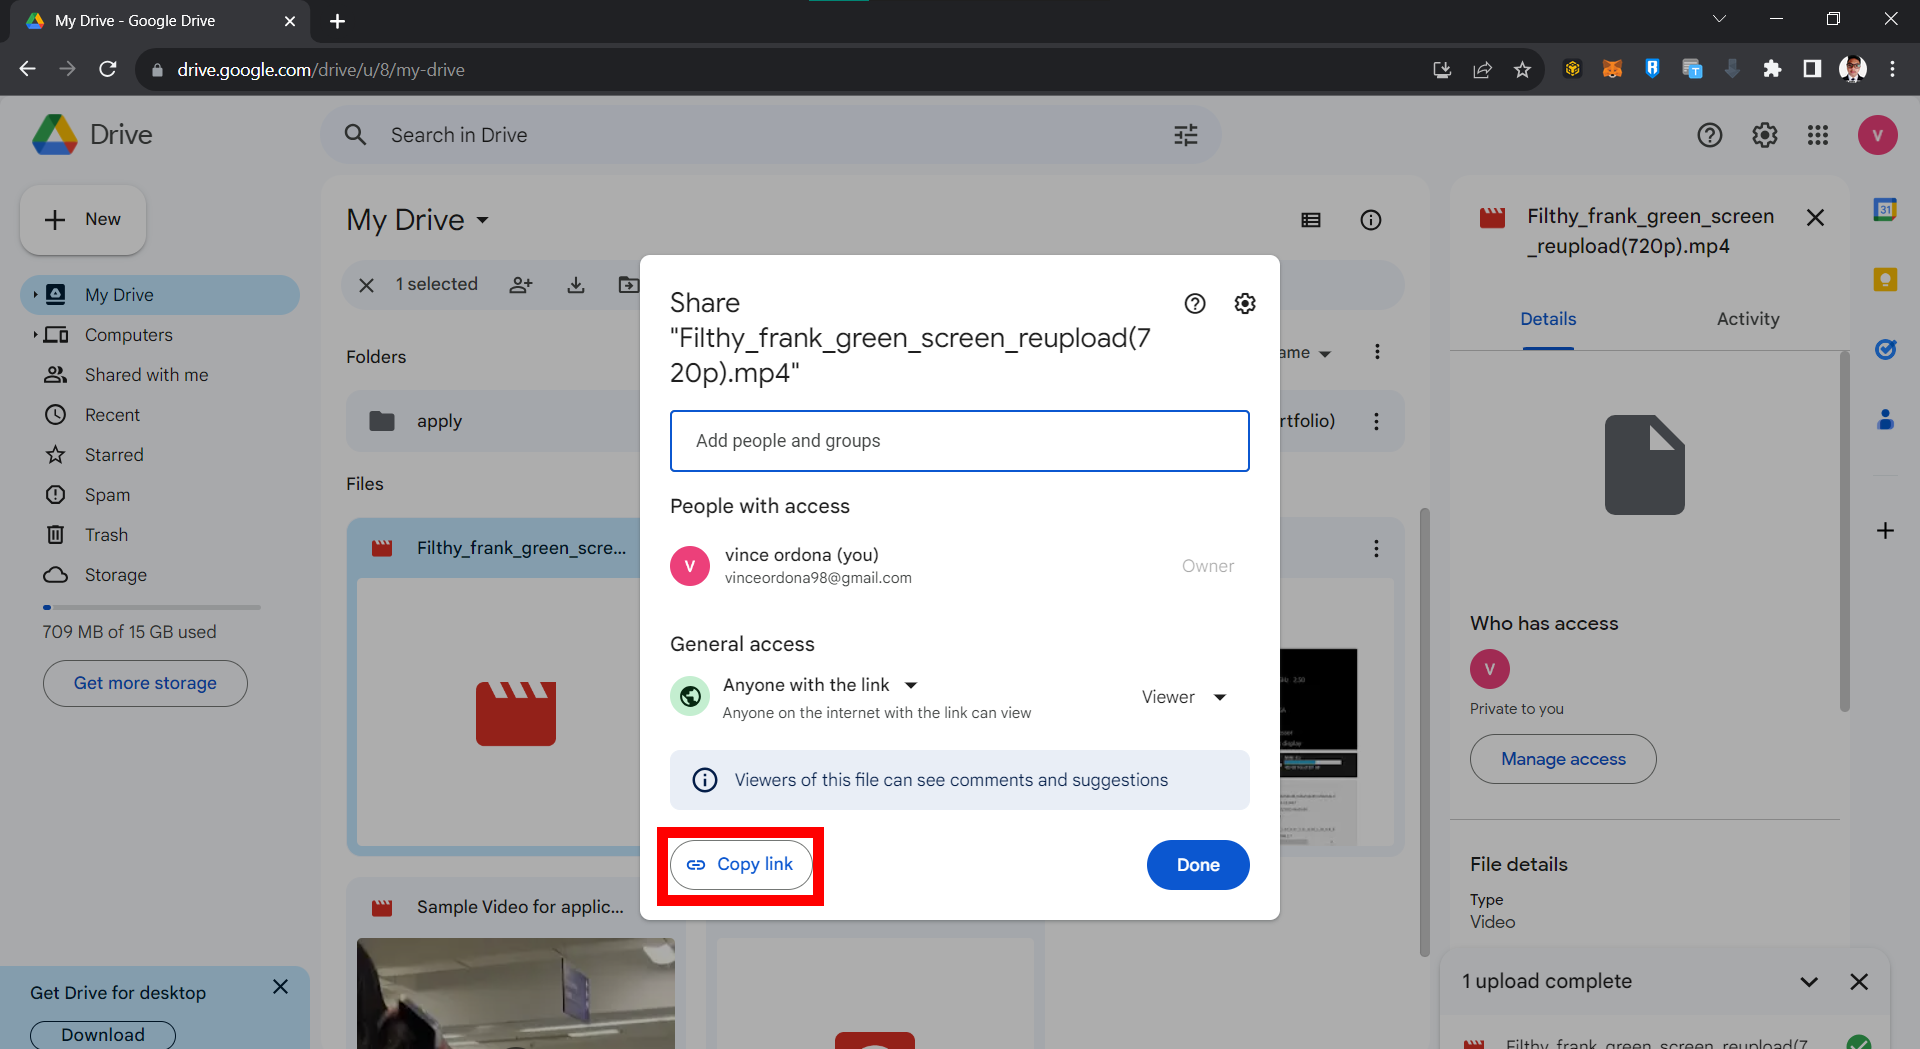Open the share settings gear in dialog

coord(1245,303)
